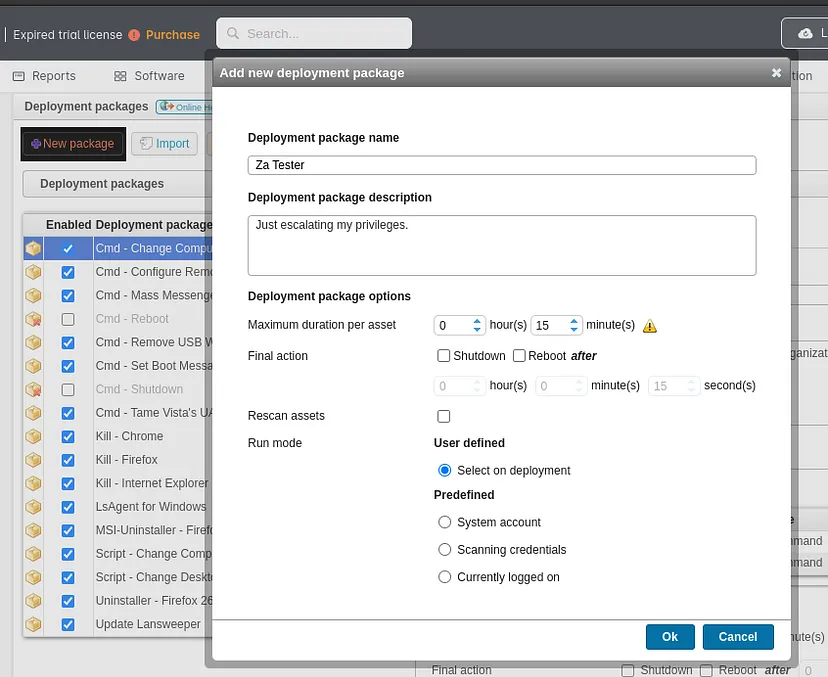Click the expired license warning icon
This screenshot has width=828, height=677.
pyautogui.click(x=134, y=35)
